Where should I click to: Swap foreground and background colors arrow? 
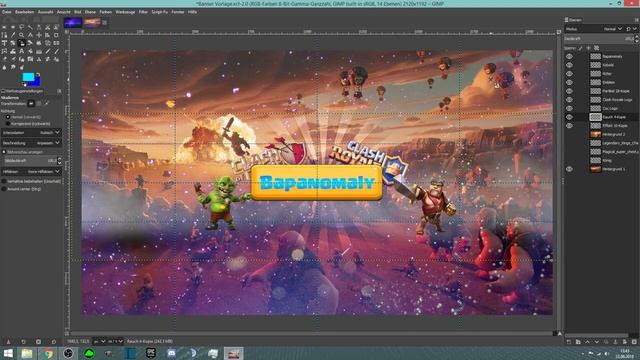pyautogui.click(x=38, y=74)
